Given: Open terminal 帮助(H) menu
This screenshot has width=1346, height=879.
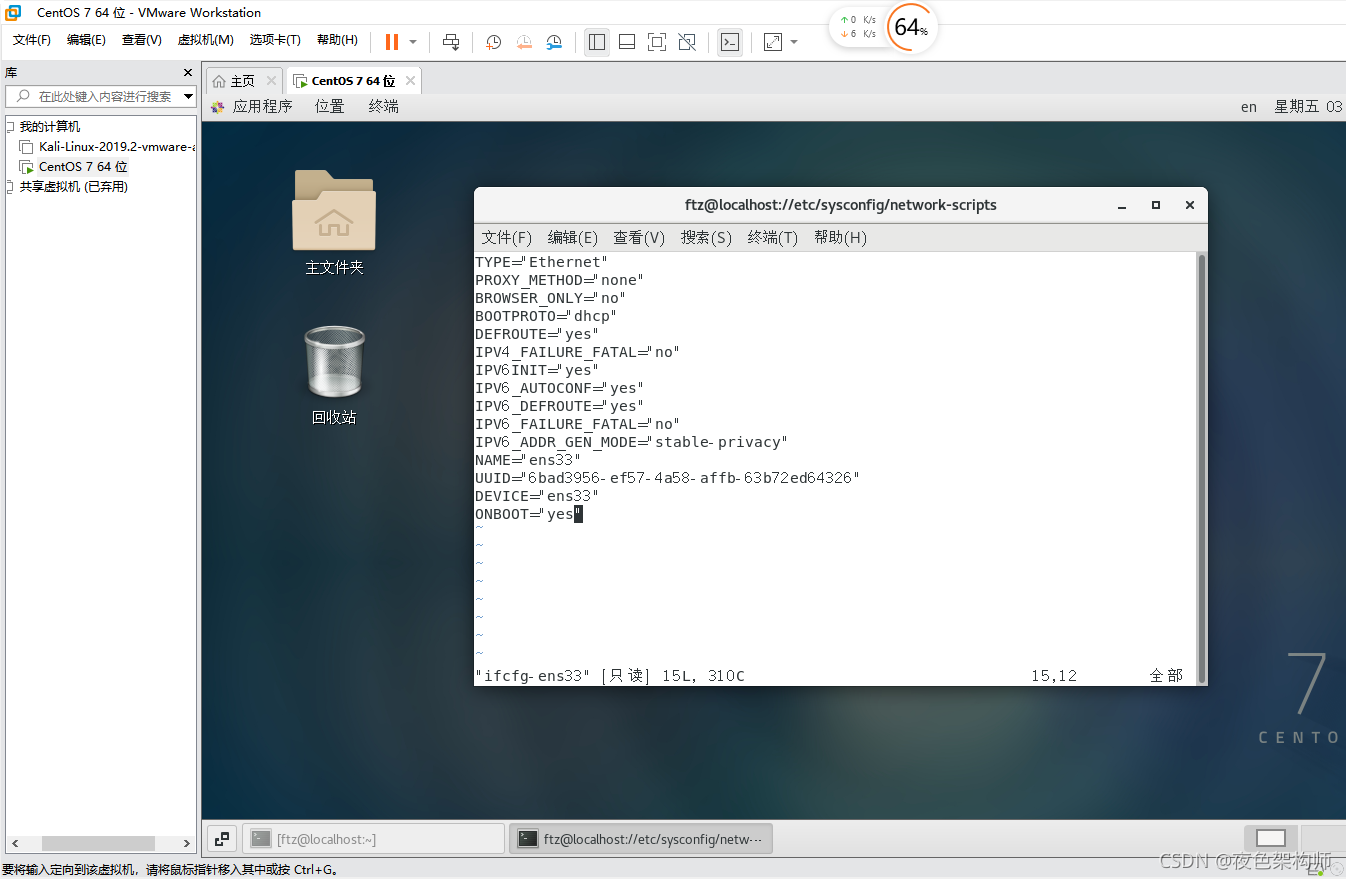Looking at the screenshot, I should click(x=840, y=238).
